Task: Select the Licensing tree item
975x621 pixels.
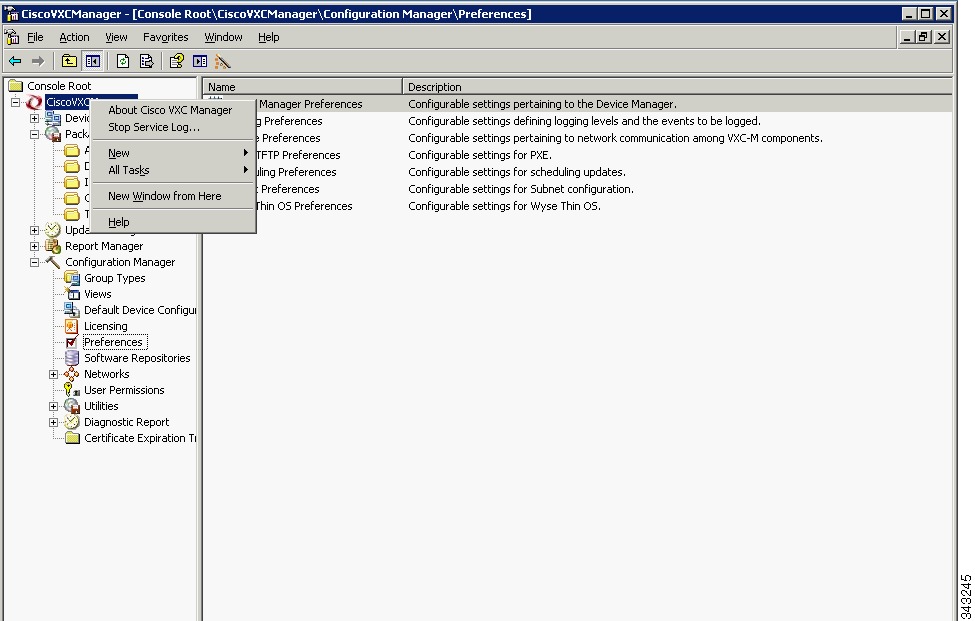Action: [x=105, y=326]
